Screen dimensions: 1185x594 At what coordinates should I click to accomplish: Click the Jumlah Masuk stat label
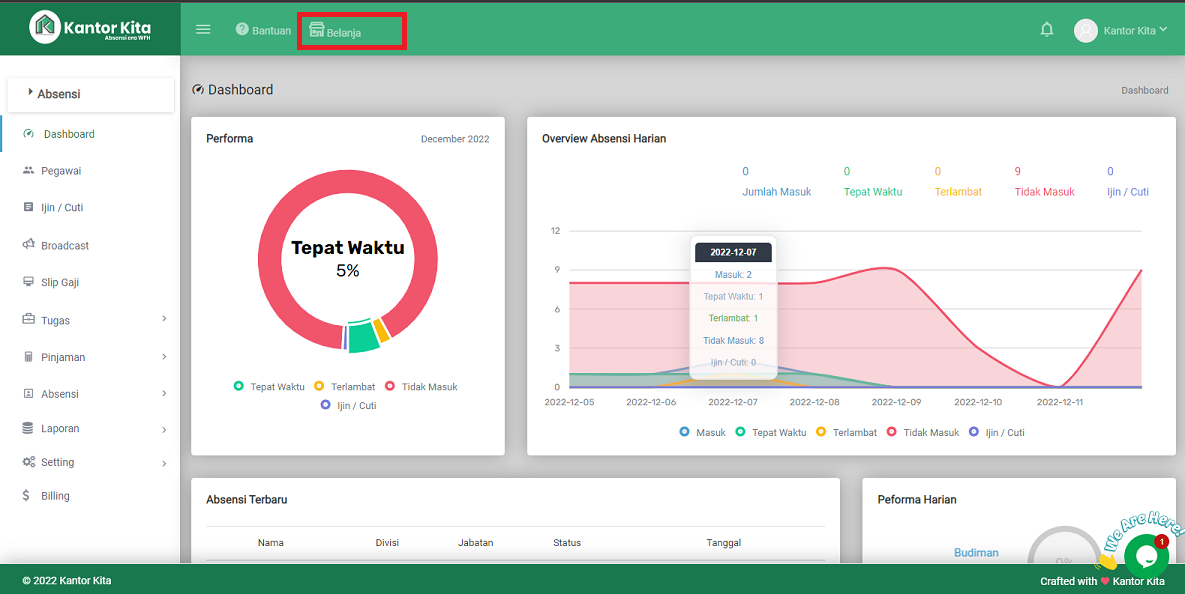tap(776, 192)
